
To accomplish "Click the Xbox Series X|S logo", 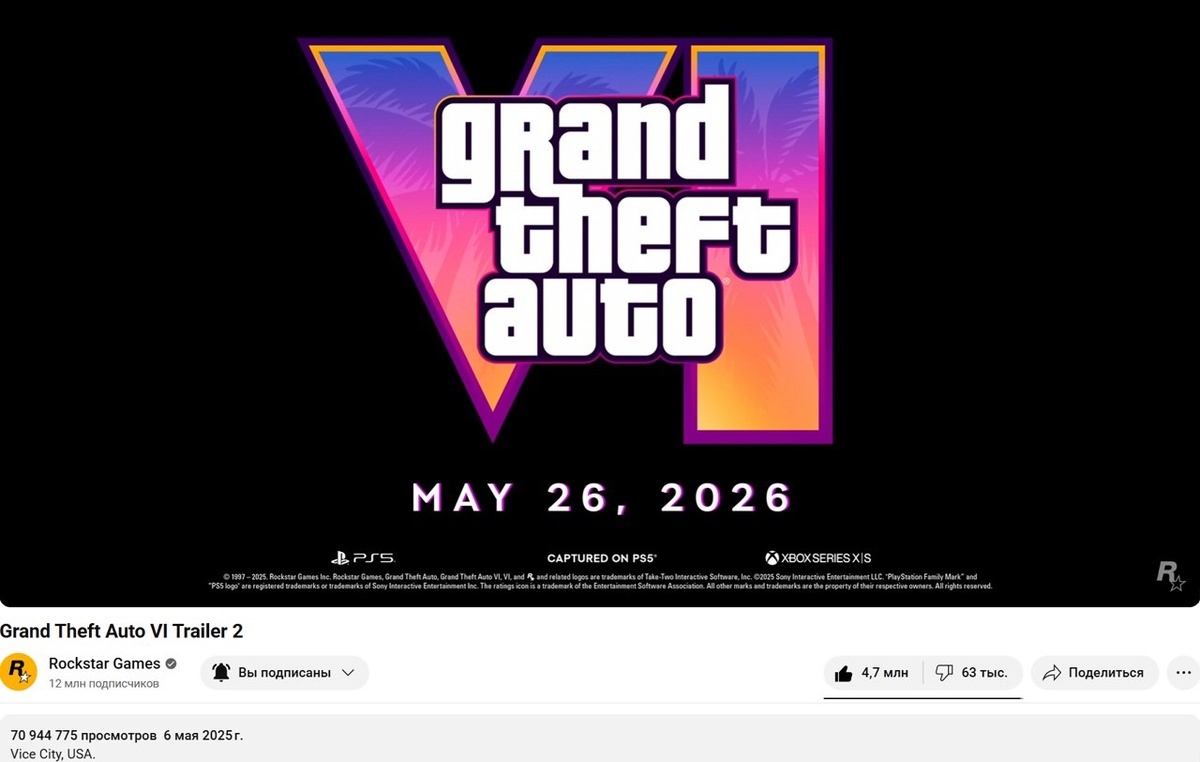I will 818,558.
